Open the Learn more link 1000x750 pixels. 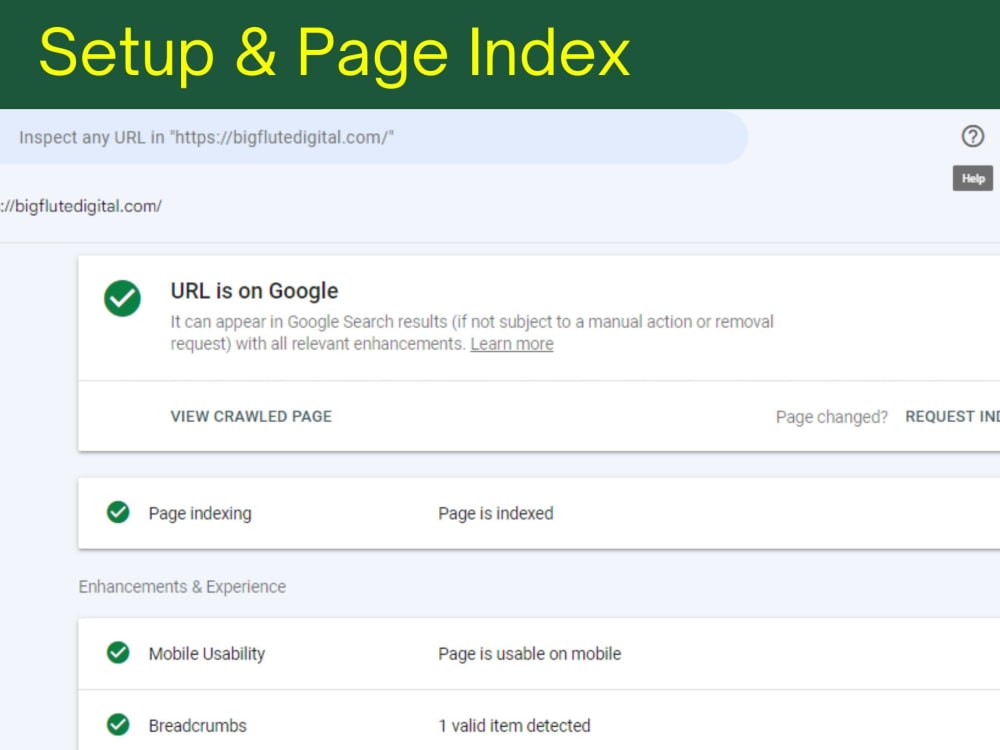(x=511, y=344)
